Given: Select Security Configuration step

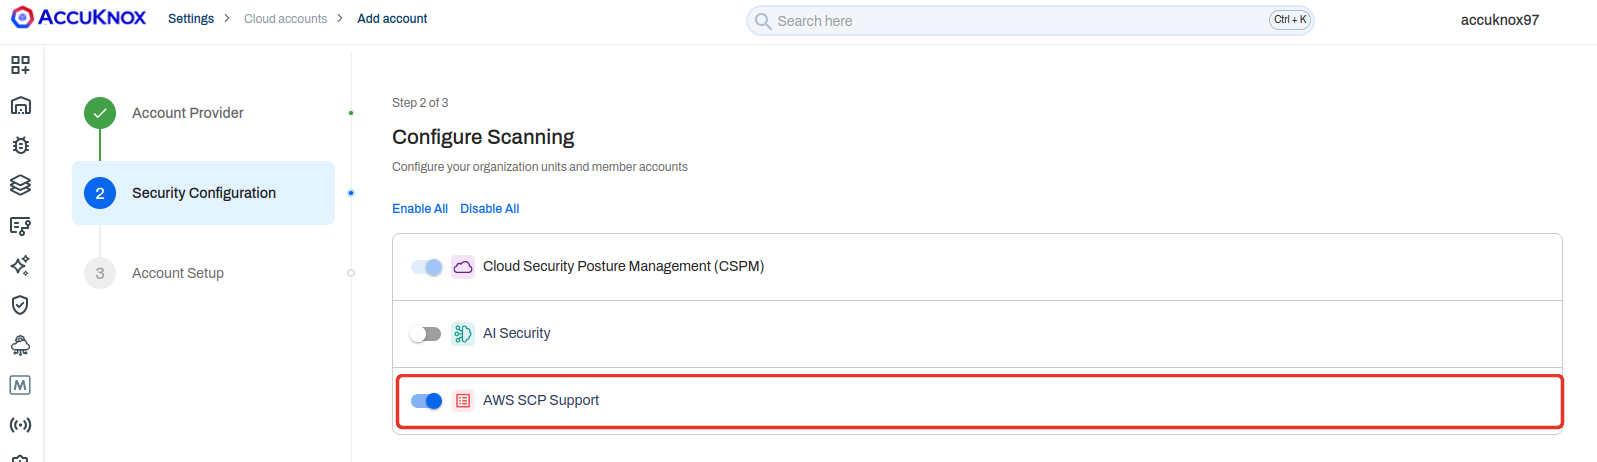Looking at the screenshot, I should 204,193.
